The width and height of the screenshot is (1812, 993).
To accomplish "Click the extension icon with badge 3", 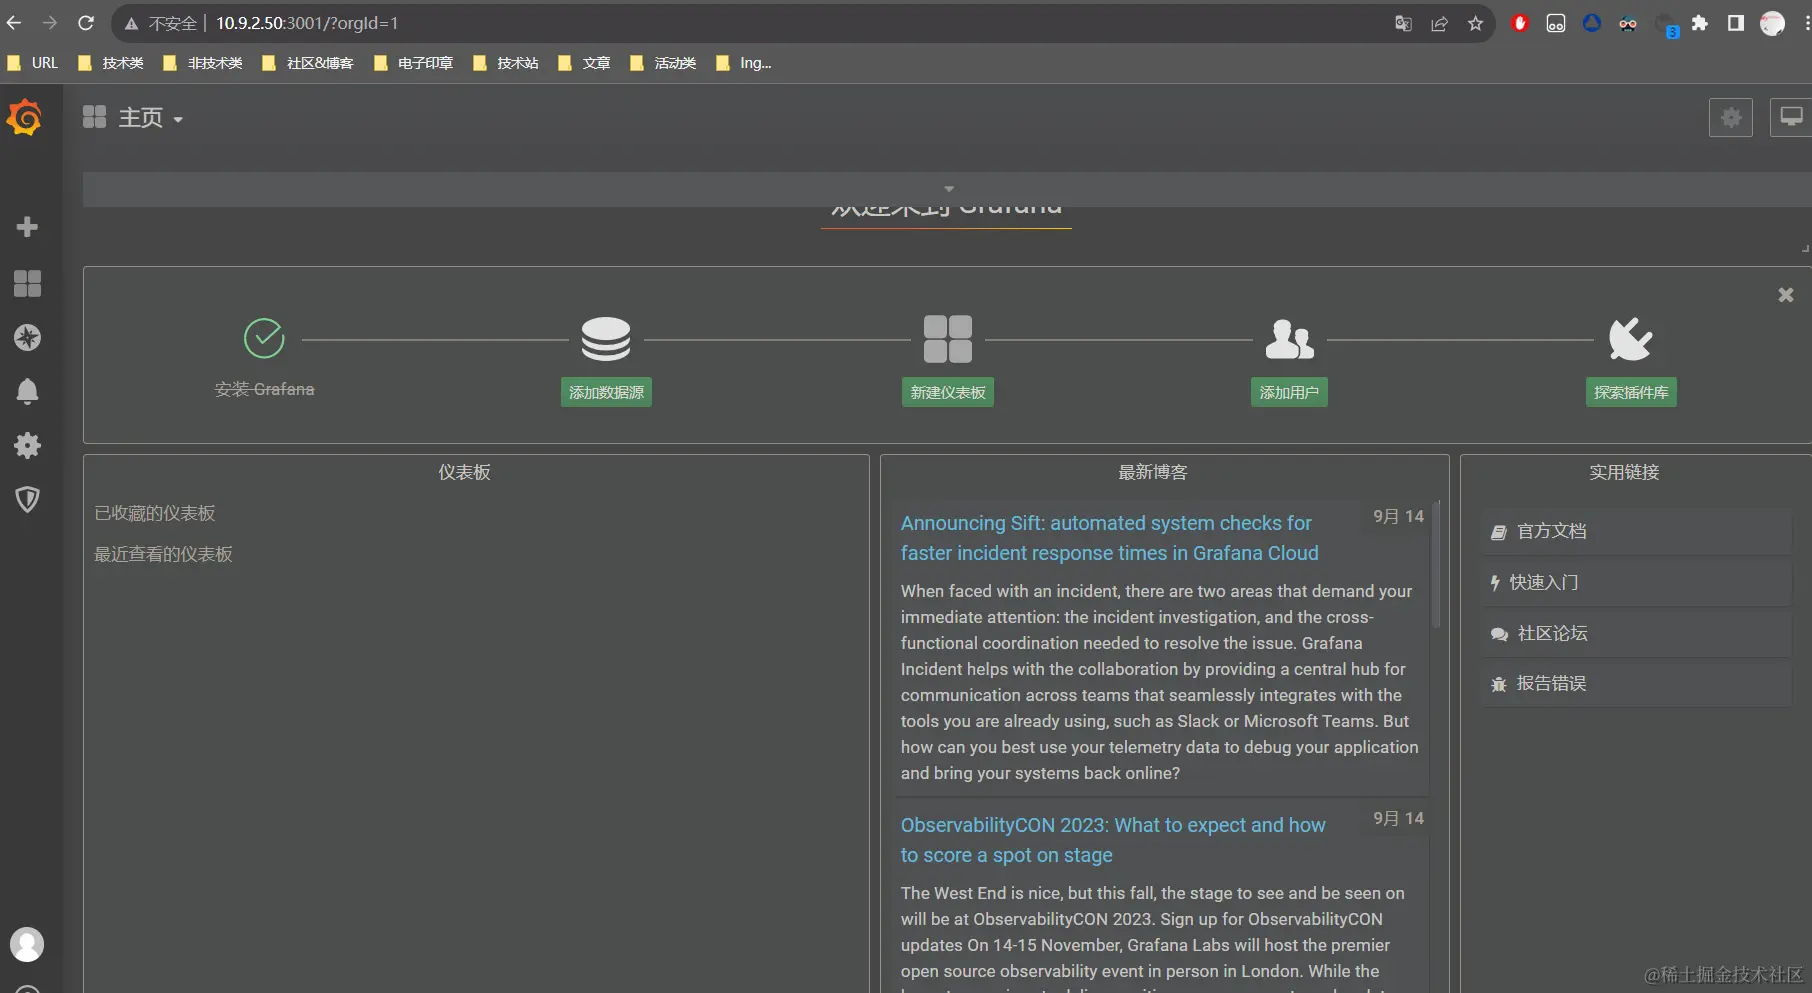I will 1666,25.
